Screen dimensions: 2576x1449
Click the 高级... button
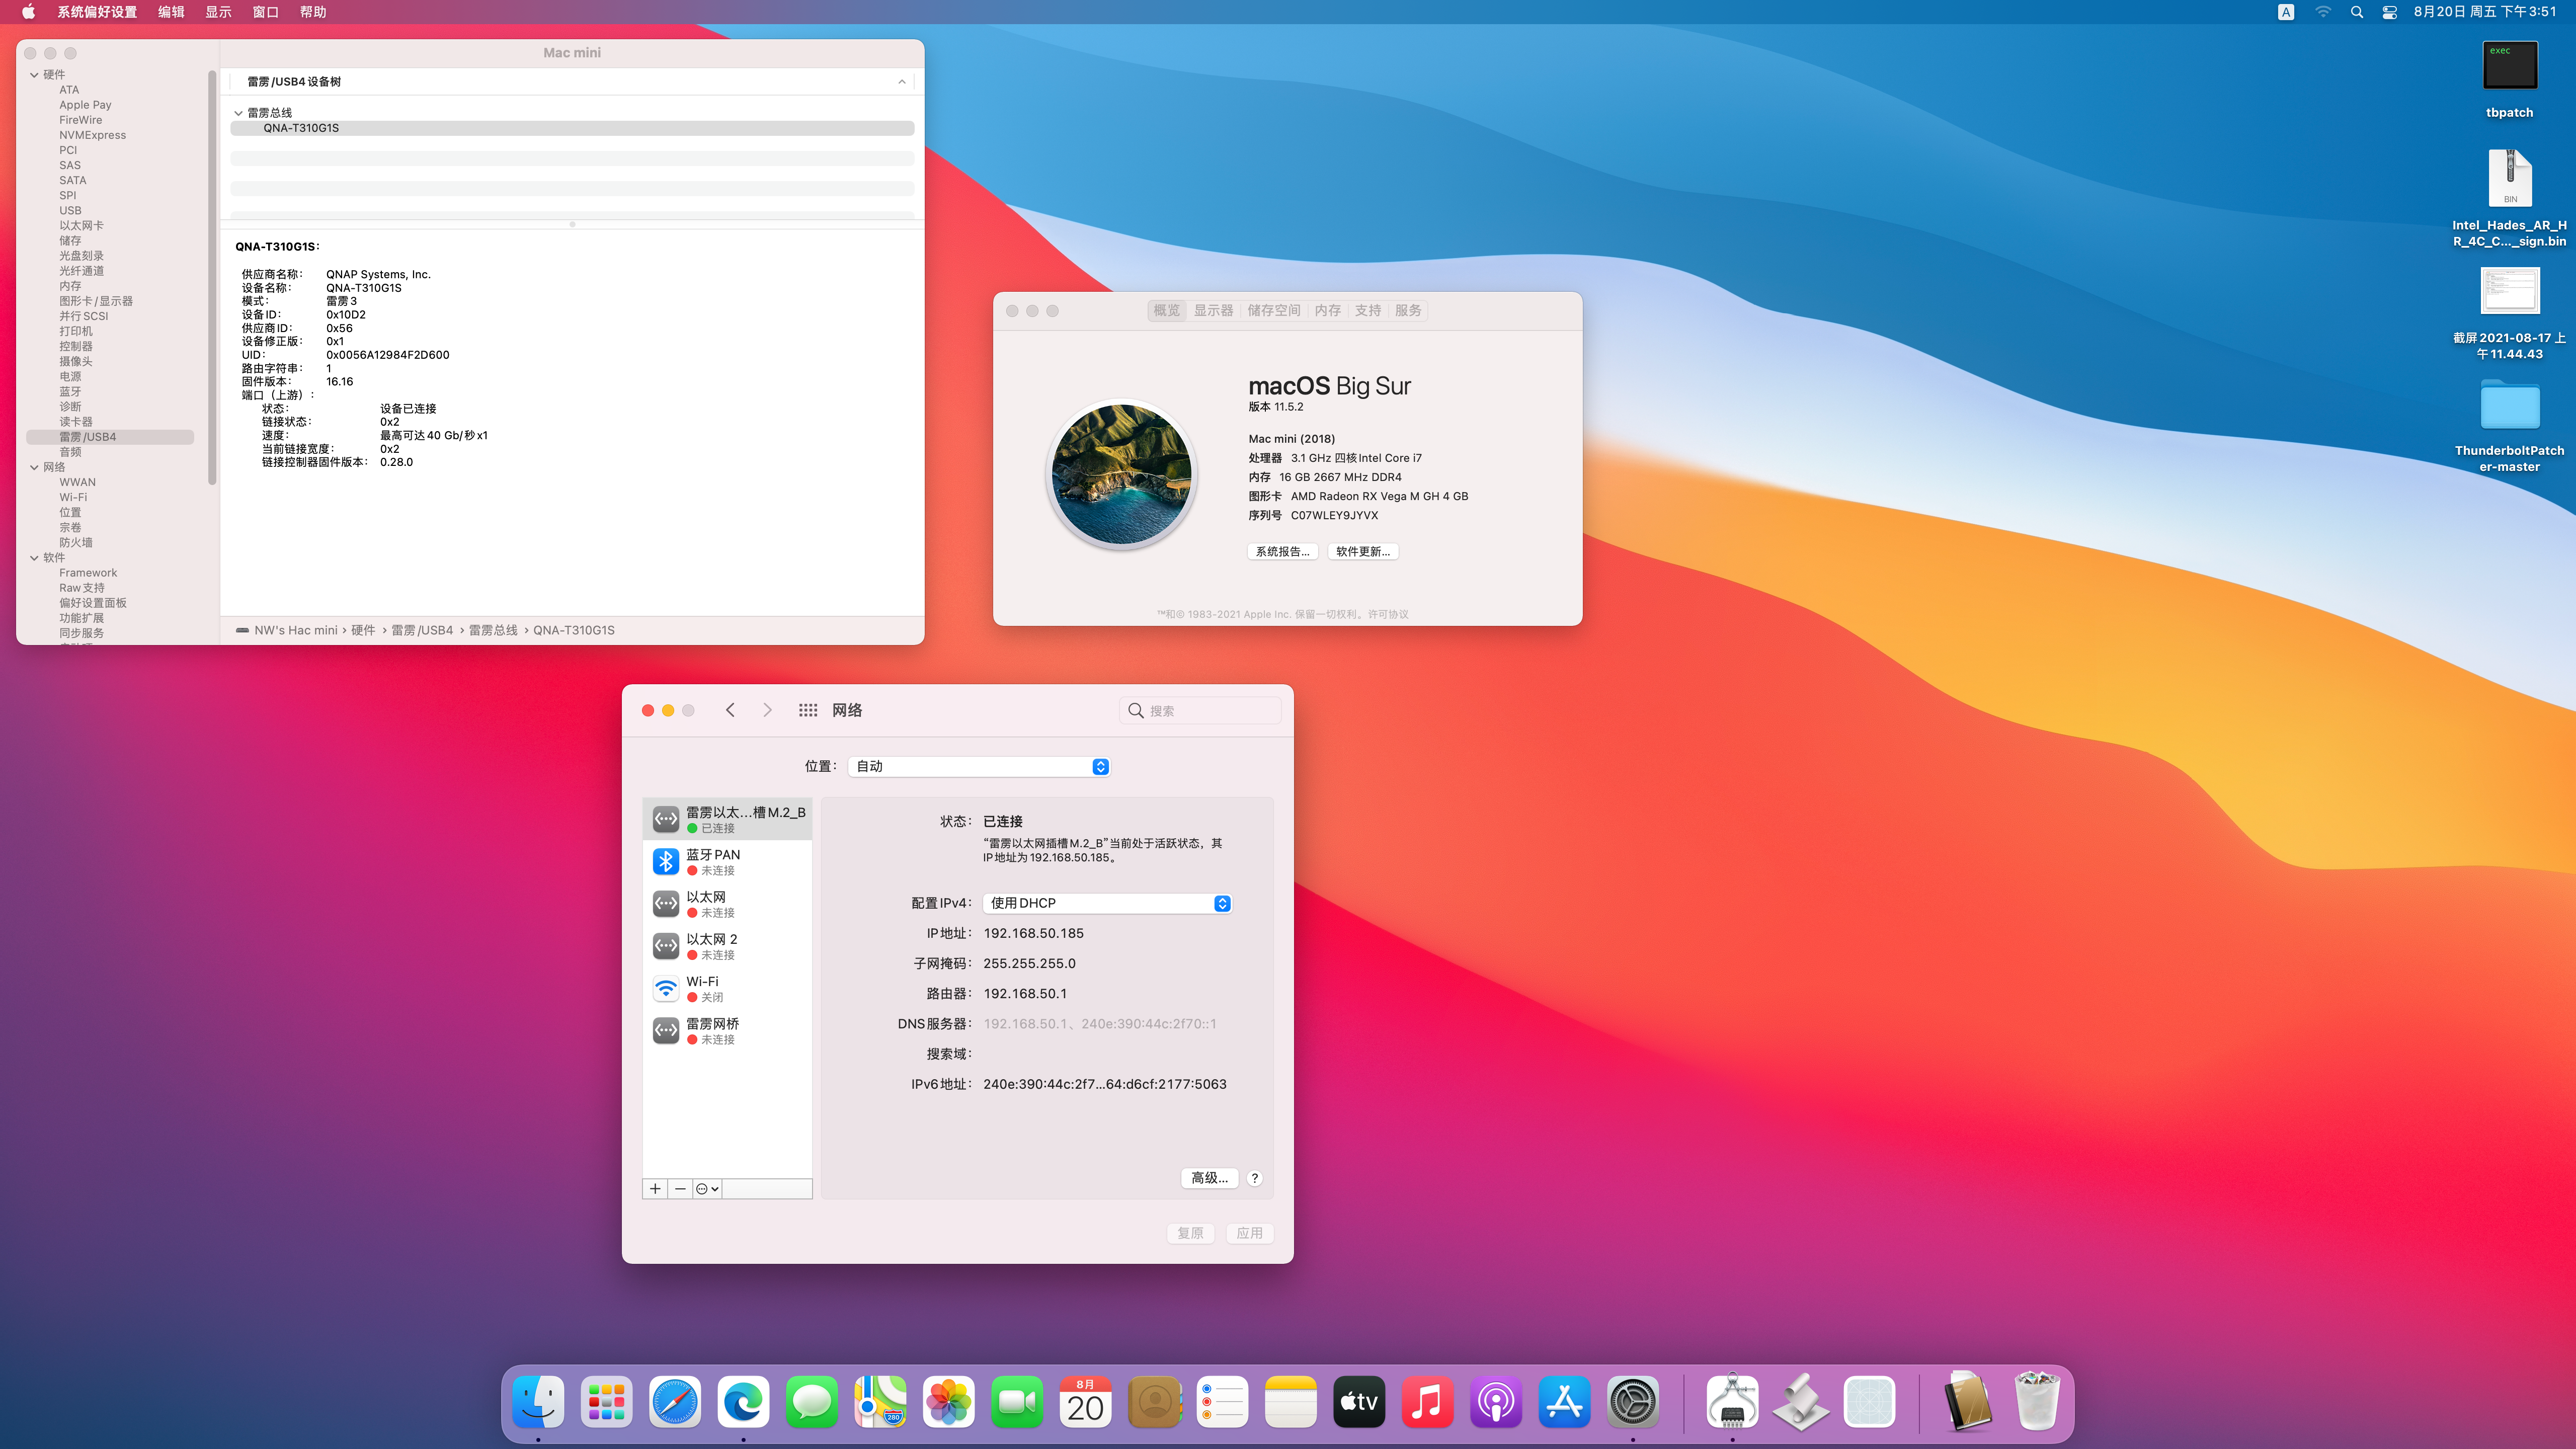tap(1209, 1178)
